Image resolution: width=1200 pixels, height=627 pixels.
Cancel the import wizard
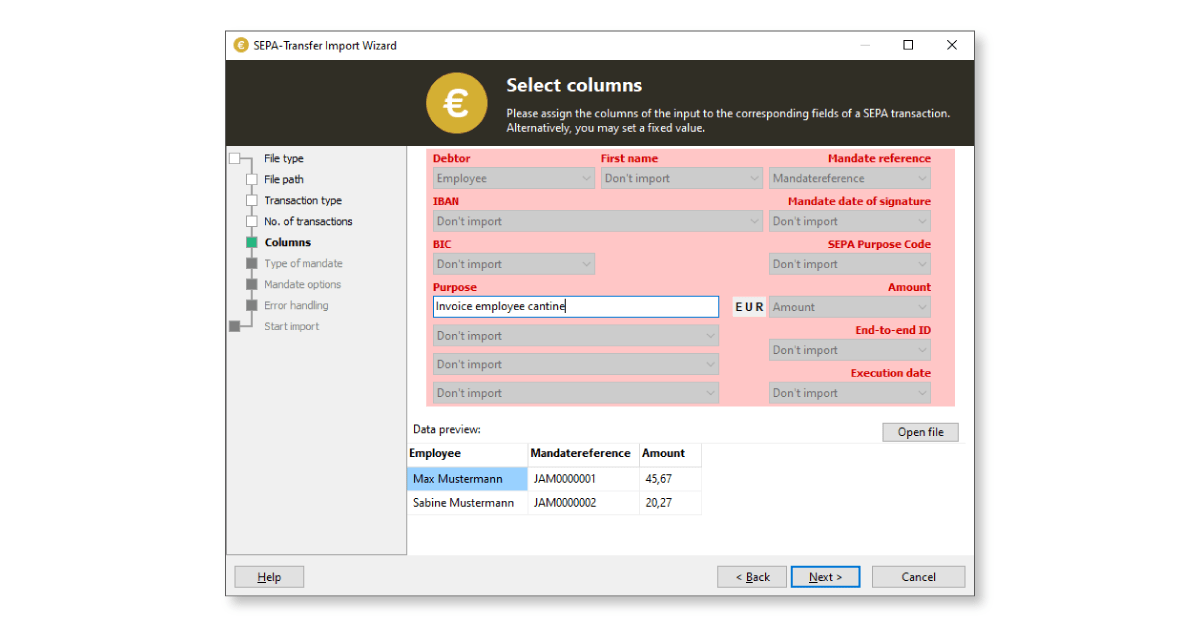918,577
